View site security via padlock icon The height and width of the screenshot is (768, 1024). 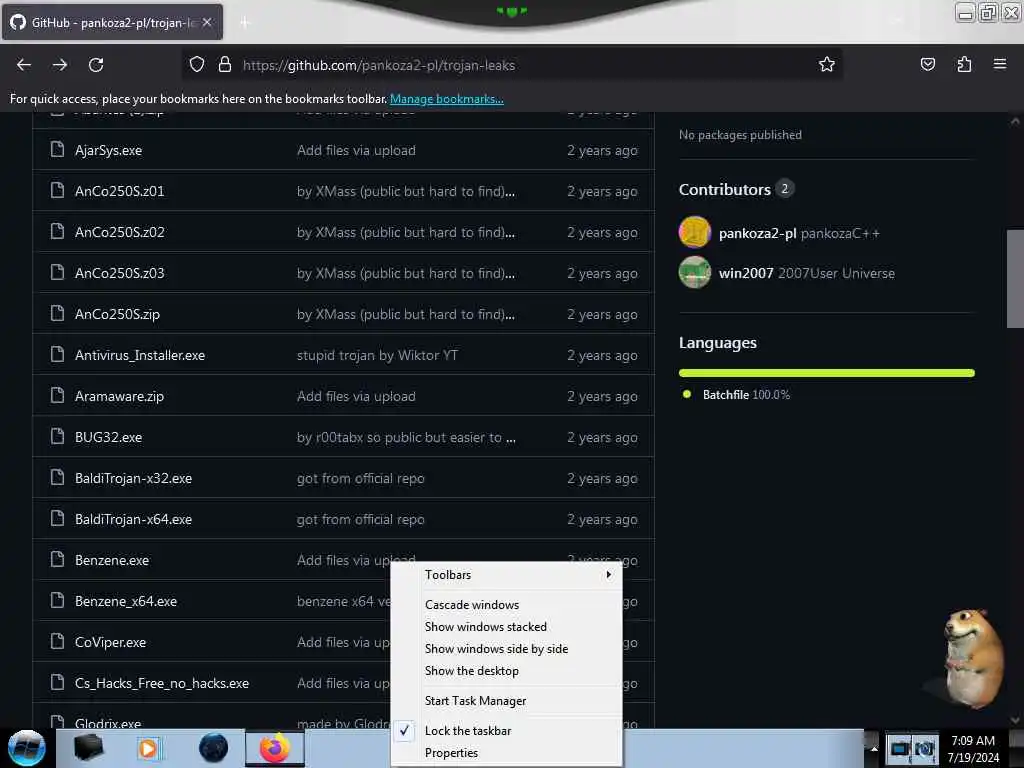(225, 65)
